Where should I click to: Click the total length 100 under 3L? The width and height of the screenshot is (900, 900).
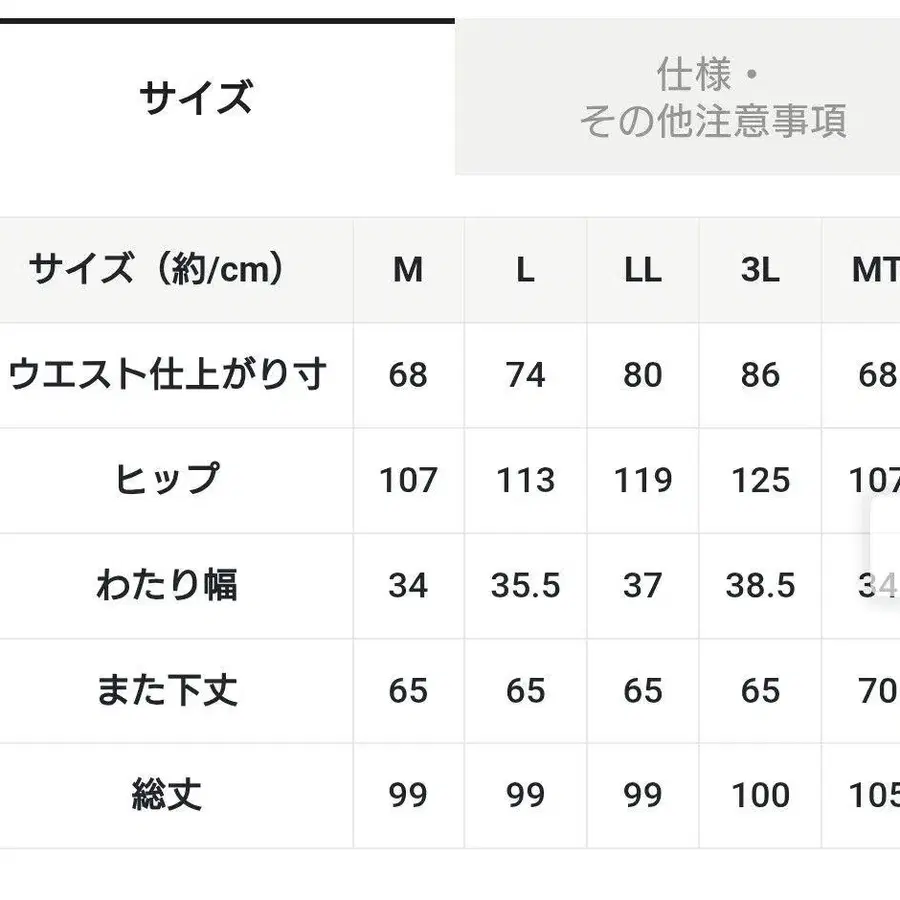pos(759,795)
